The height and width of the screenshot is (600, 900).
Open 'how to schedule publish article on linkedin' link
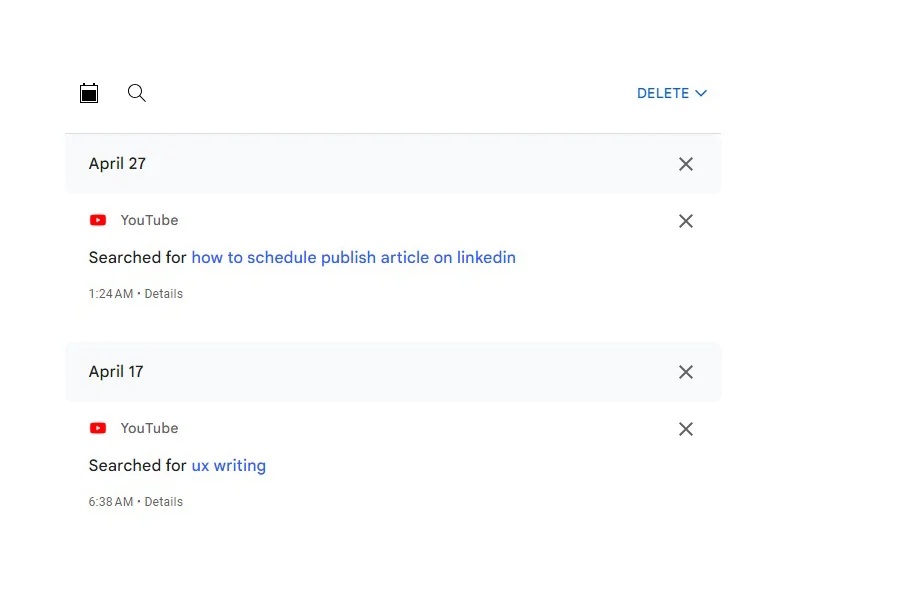354,258
